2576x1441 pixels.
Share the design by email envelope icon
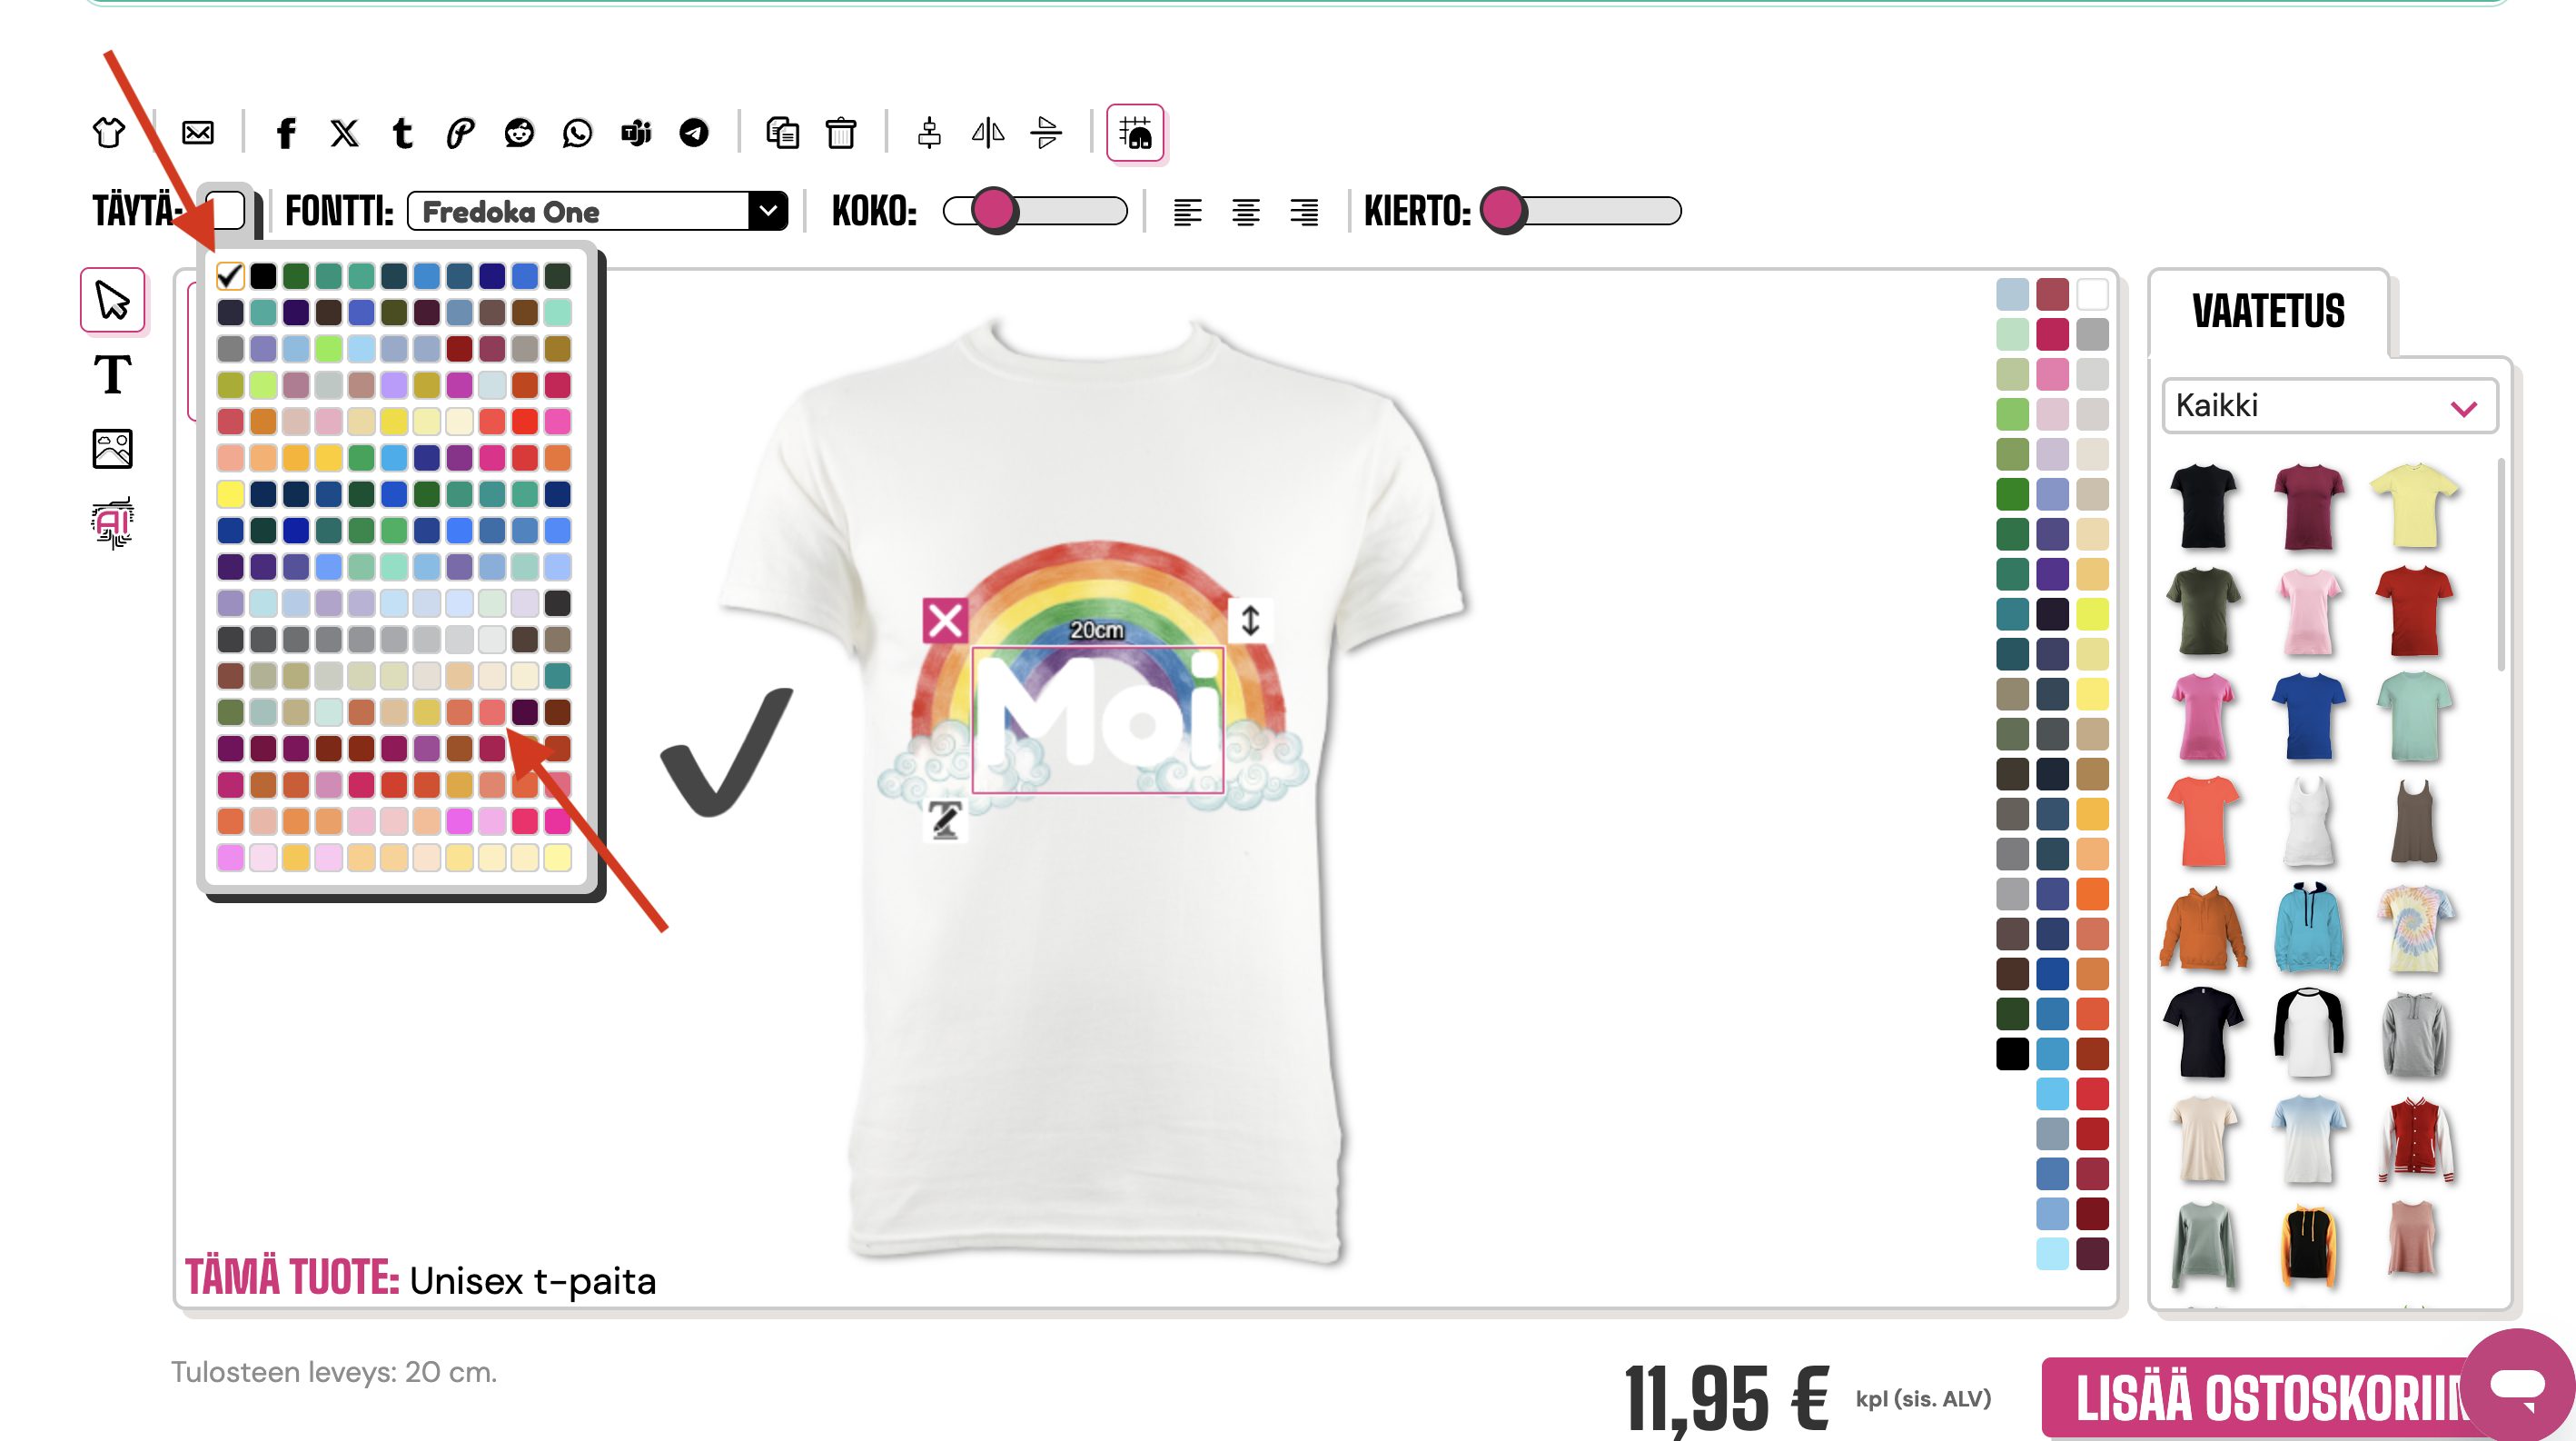[x=197, y=133]
